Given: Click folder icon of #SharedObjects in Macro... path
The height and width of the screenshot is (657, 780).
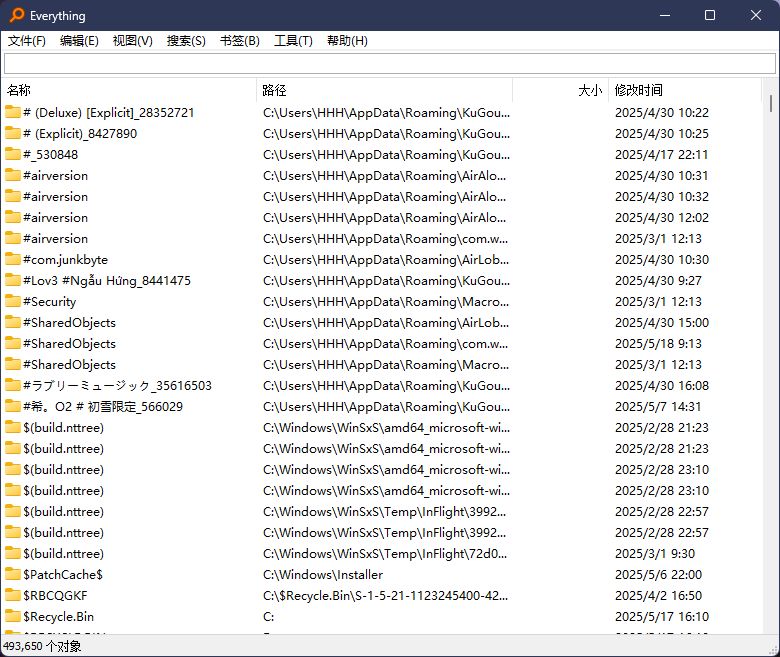Looking at the screenshot, I should click(x=12, y=364).
